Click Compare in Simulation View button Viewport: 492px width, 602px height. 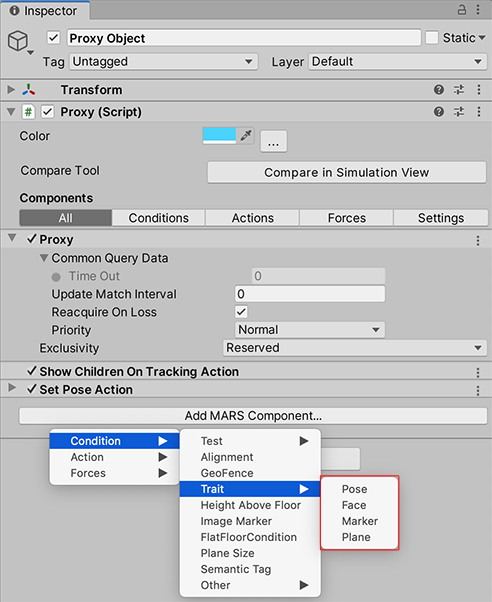(347, 172)
